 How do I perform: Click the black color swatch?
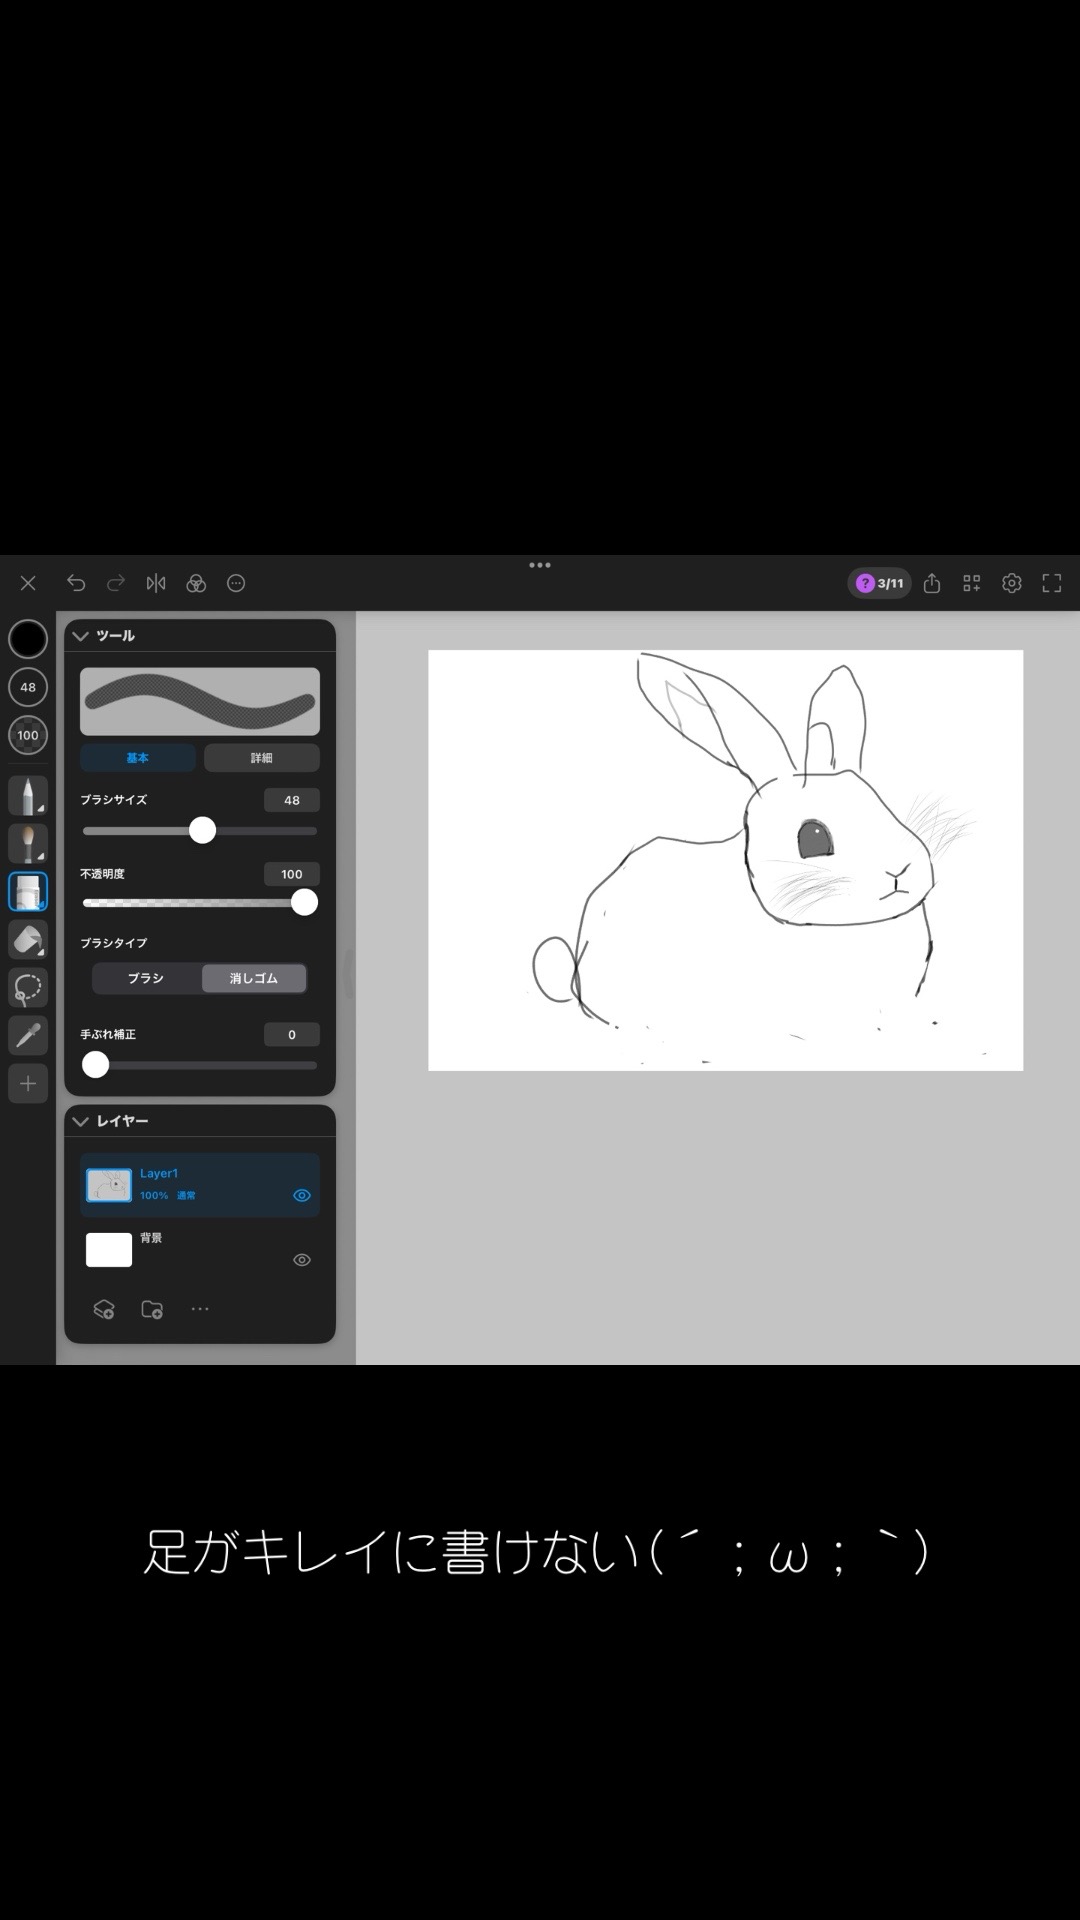point(28,639)
